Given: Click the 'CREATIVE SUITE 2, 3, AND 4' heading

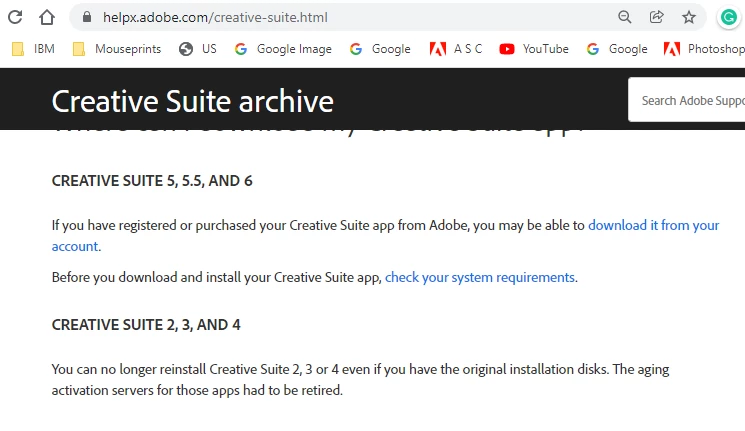Looking at the screenshot, I should click(x=146, y=325).
